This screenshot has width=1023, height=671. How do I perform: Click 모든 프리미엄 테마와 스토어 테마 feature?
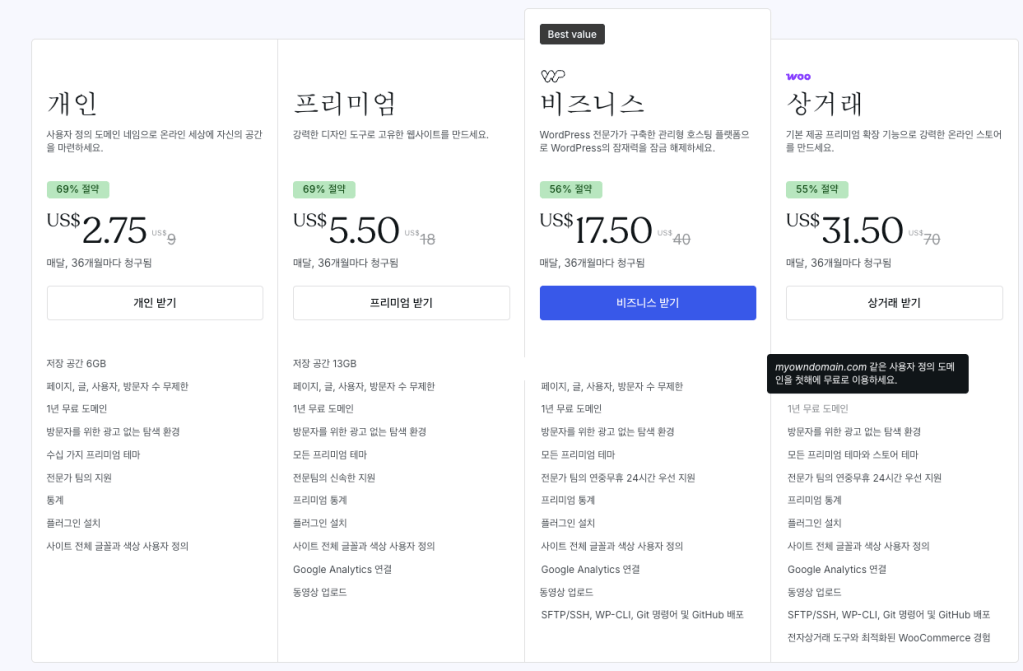[853, 455]
